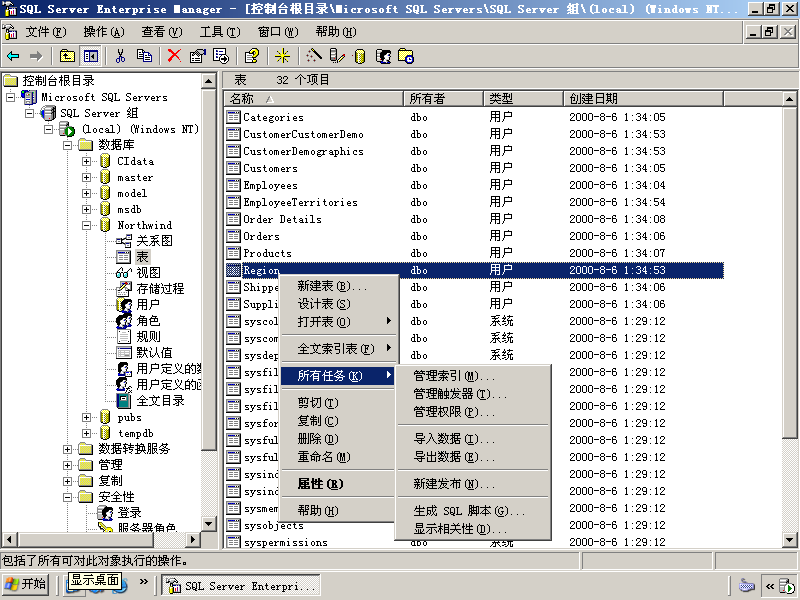Viewport: 800px width, 600px height.
Task: Click the Register server toolbar icon
Action: (x=337, y=56)
